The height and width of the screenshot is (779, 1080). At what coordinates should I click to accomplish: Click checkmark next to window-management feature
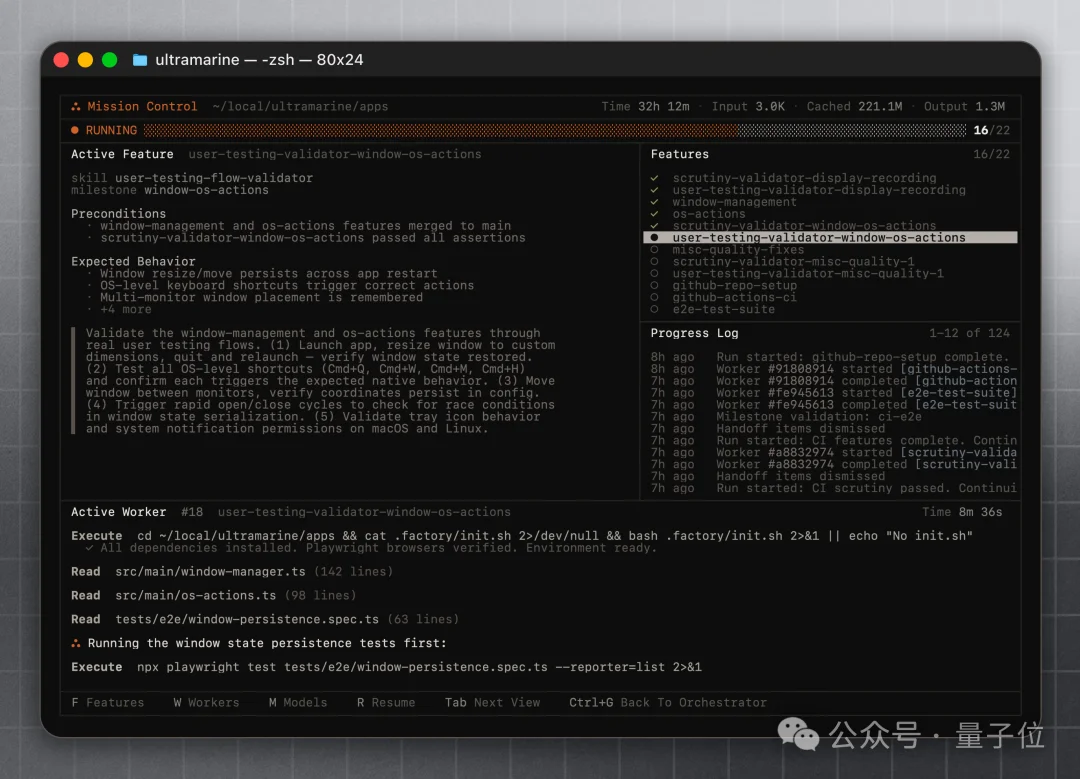654,202
